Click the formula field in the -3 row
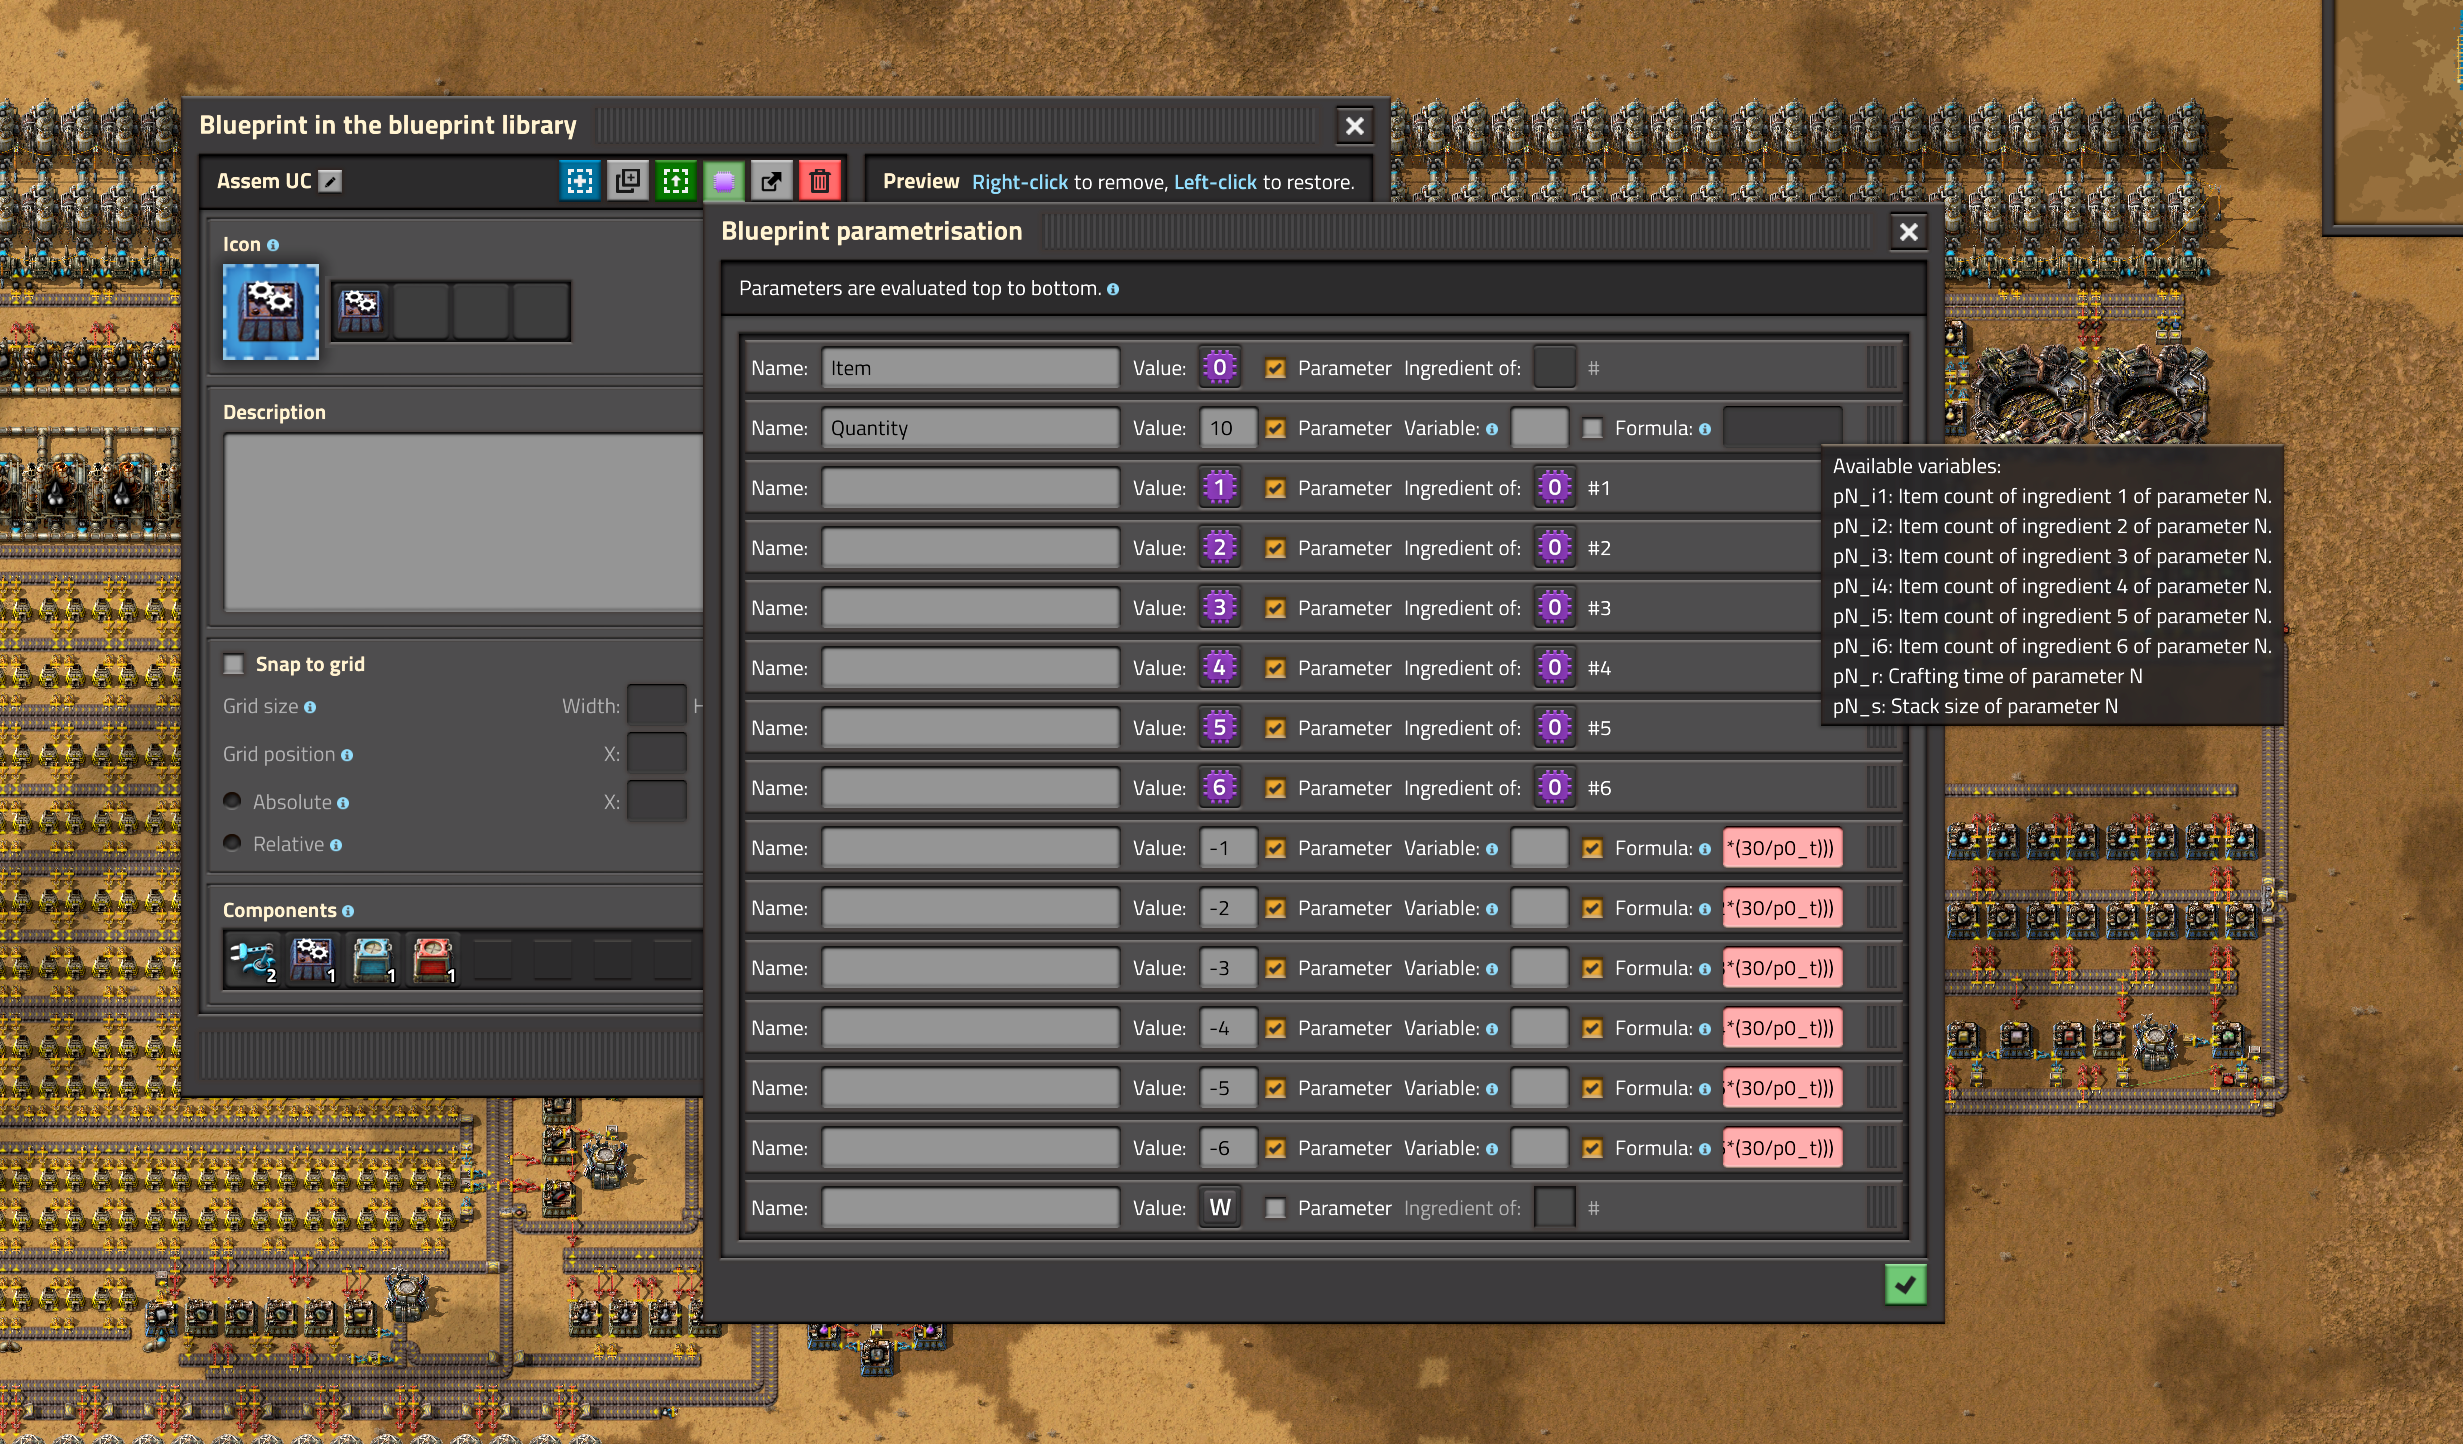Screen dimensions: 2463x1444 1782,968
